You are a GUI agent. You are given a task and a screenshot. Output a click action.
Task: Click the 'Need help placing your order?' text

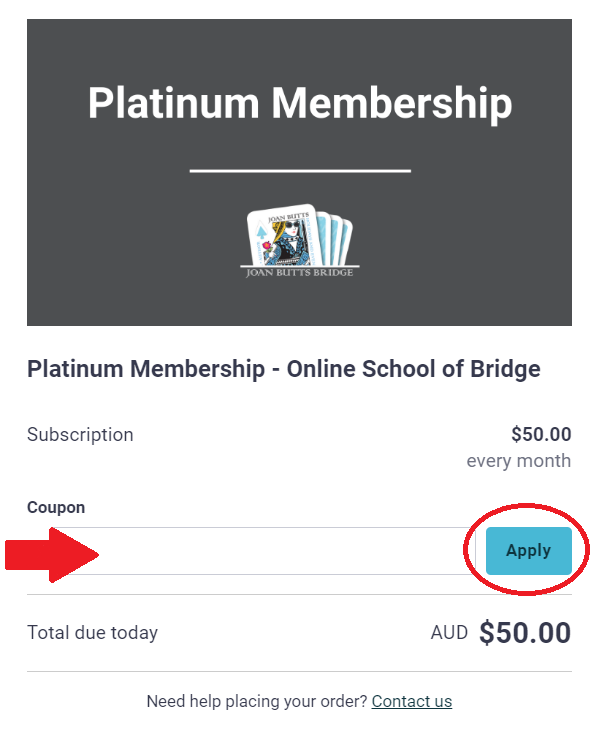coord(256,701)
